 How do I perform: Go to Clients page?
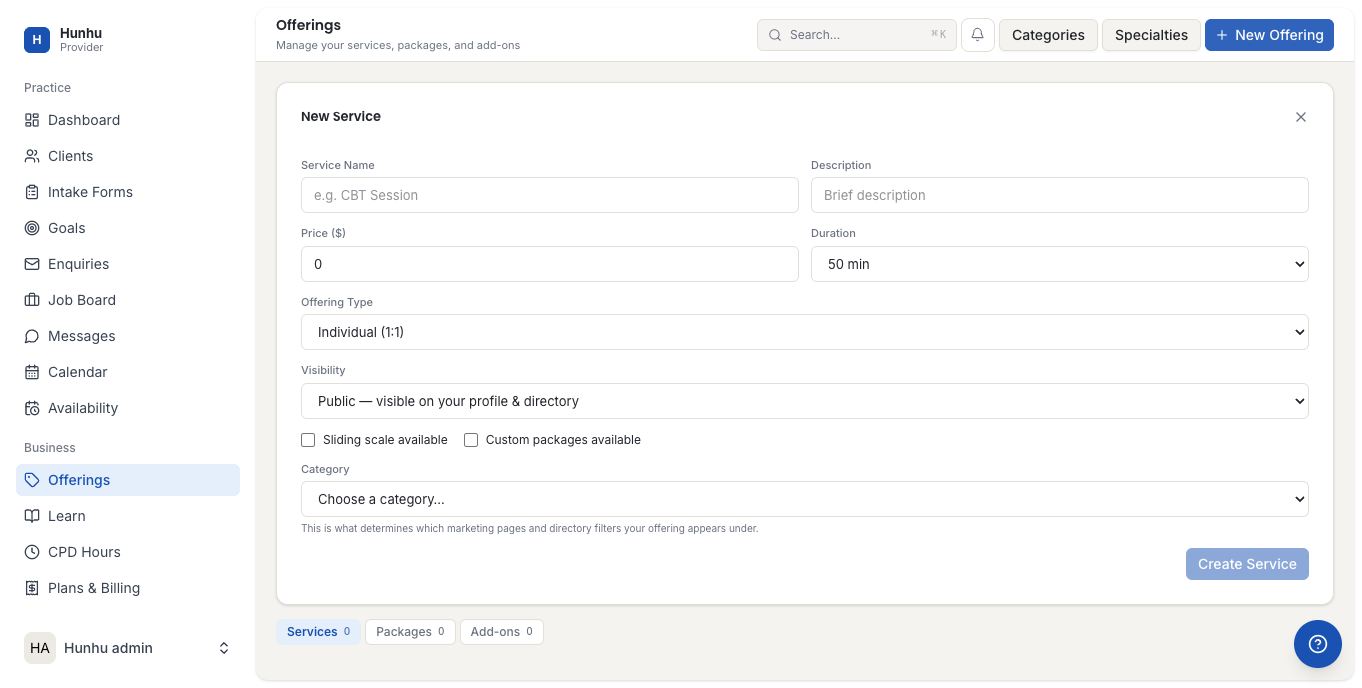pos(128,156)
